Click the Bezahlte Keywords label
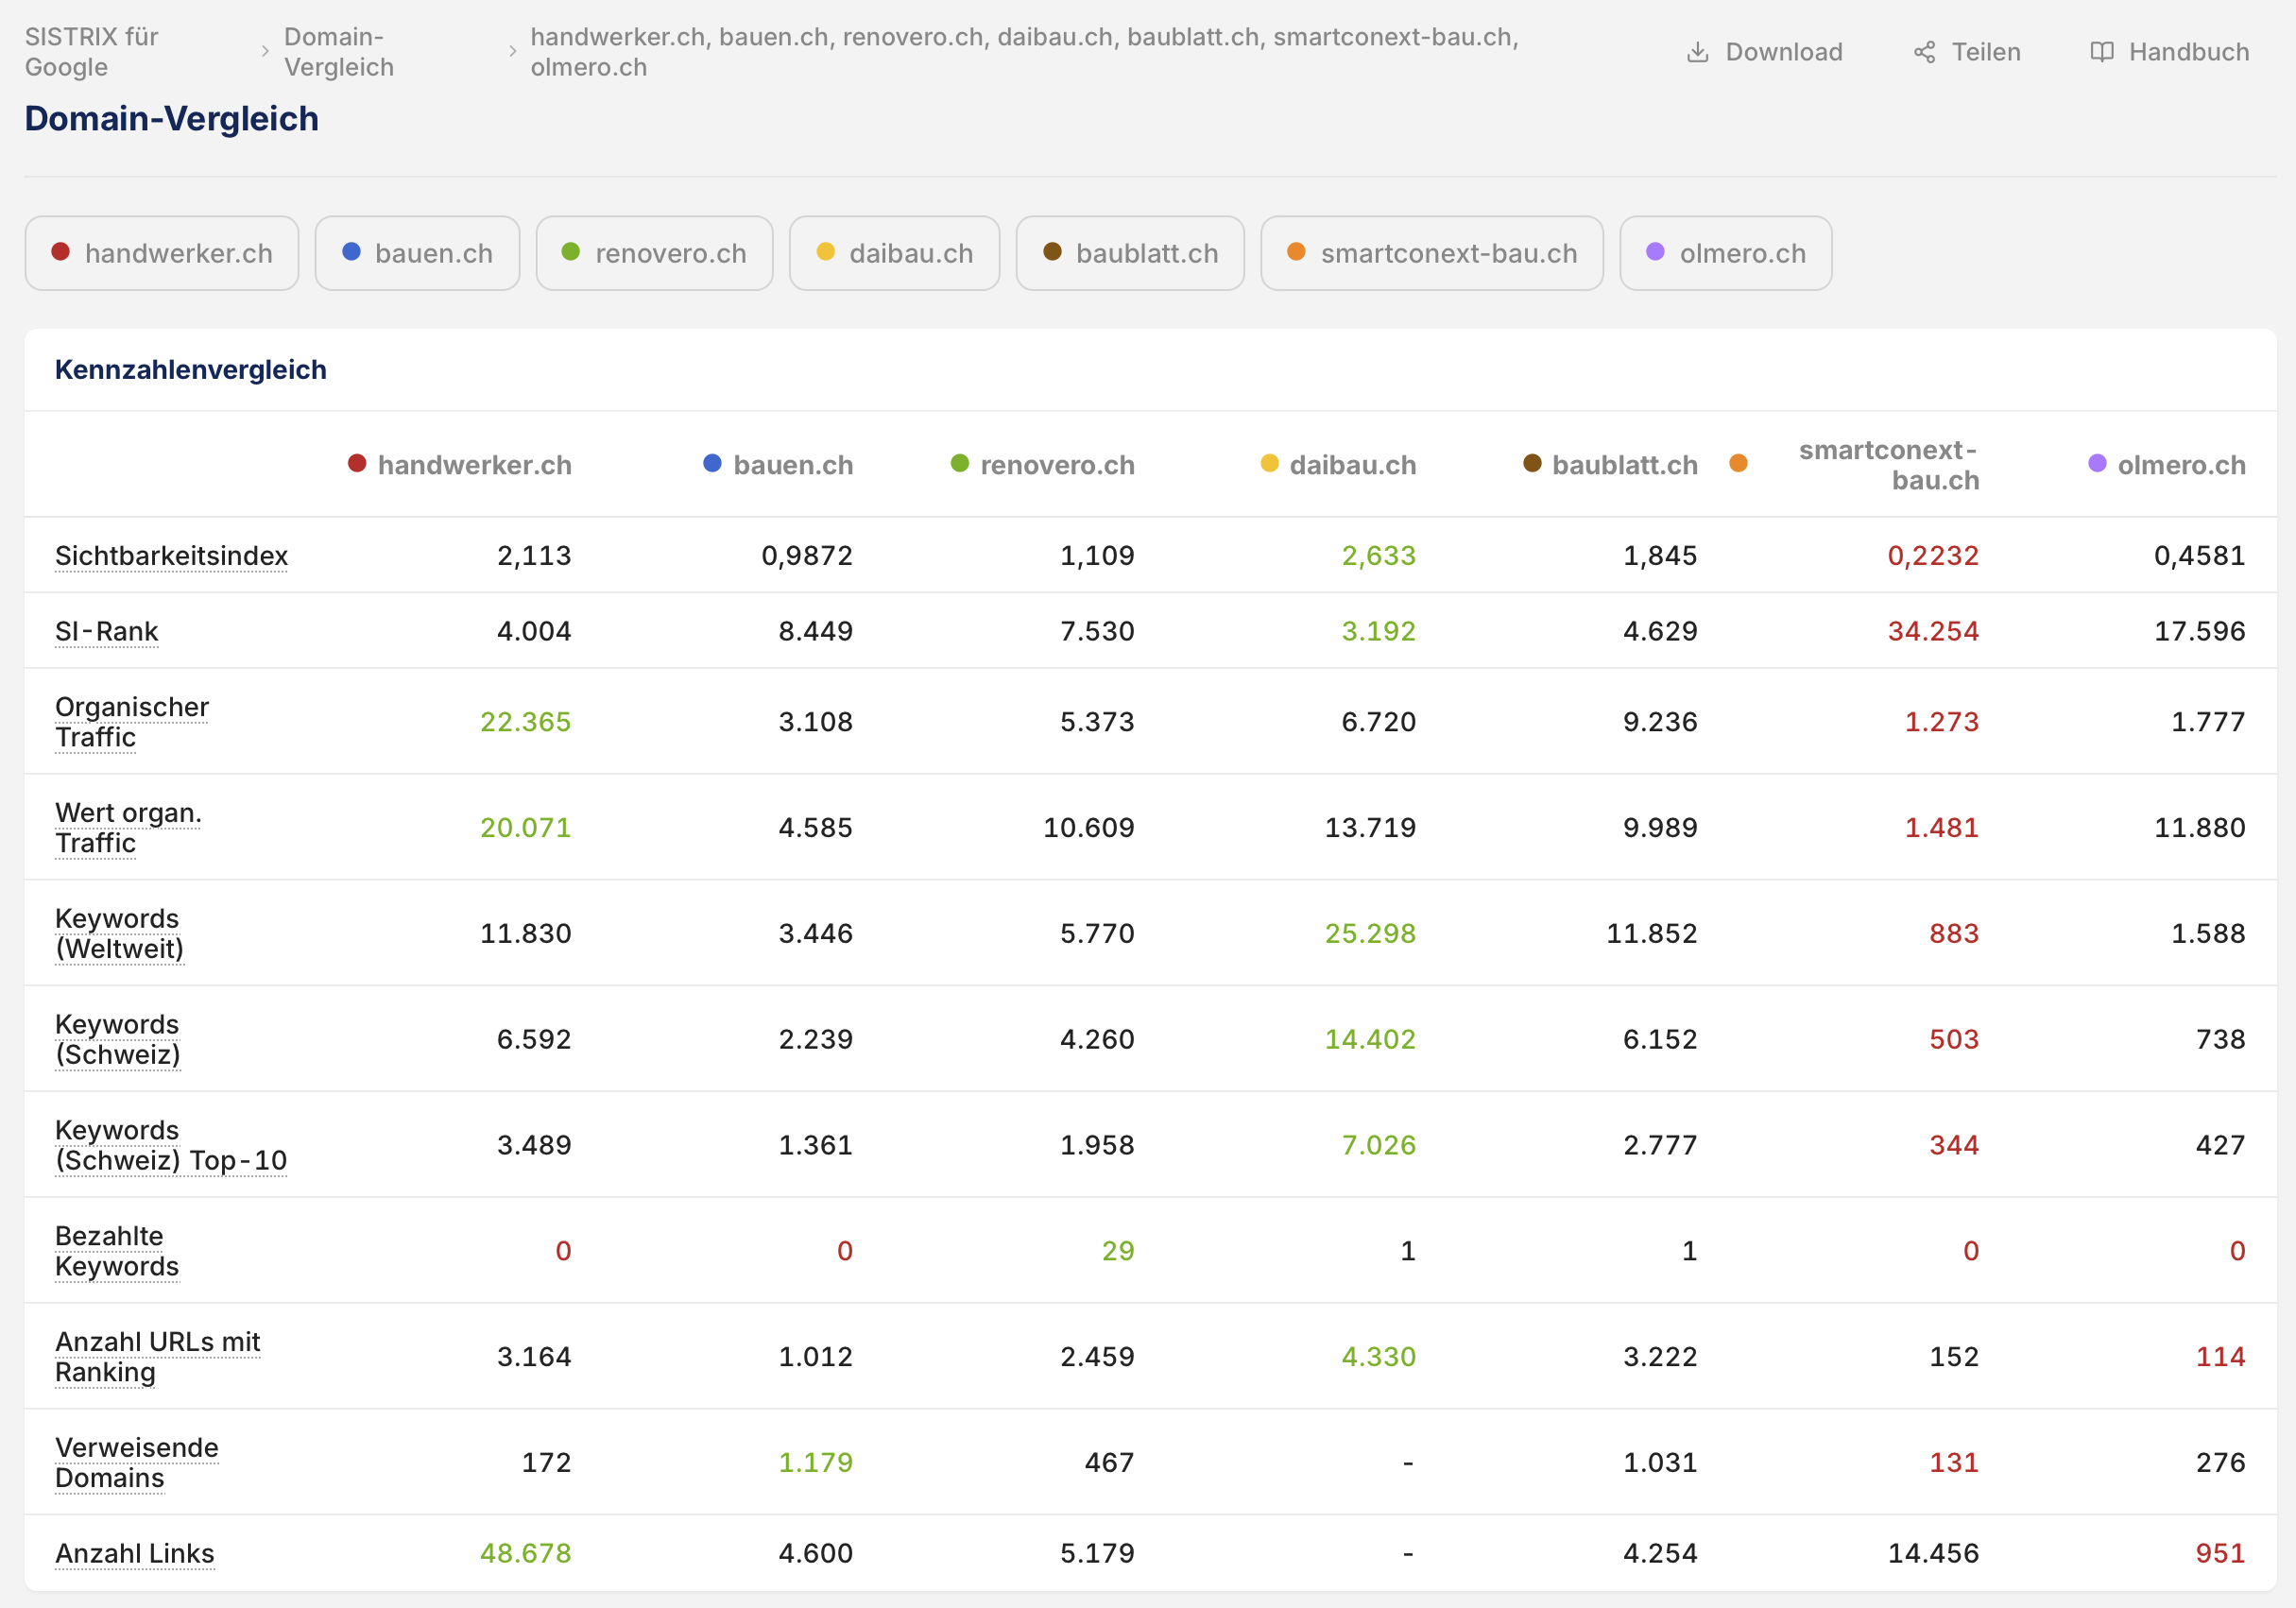The height and width of the screenshot is (1608, 2296). pos(117,1251)
